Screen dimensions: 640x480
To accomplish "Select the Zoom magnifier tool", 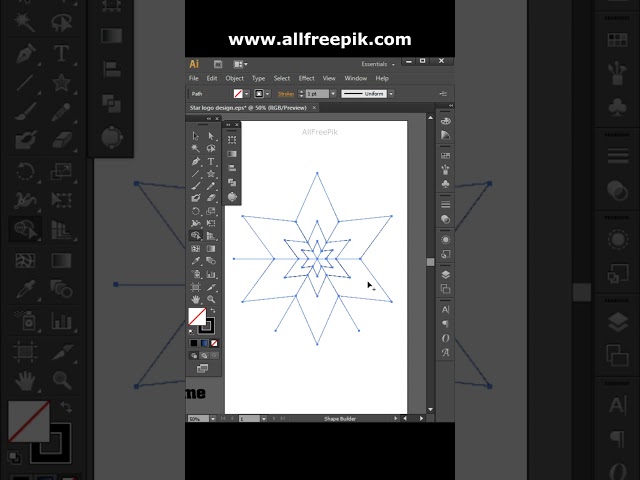I will point(211,299).
